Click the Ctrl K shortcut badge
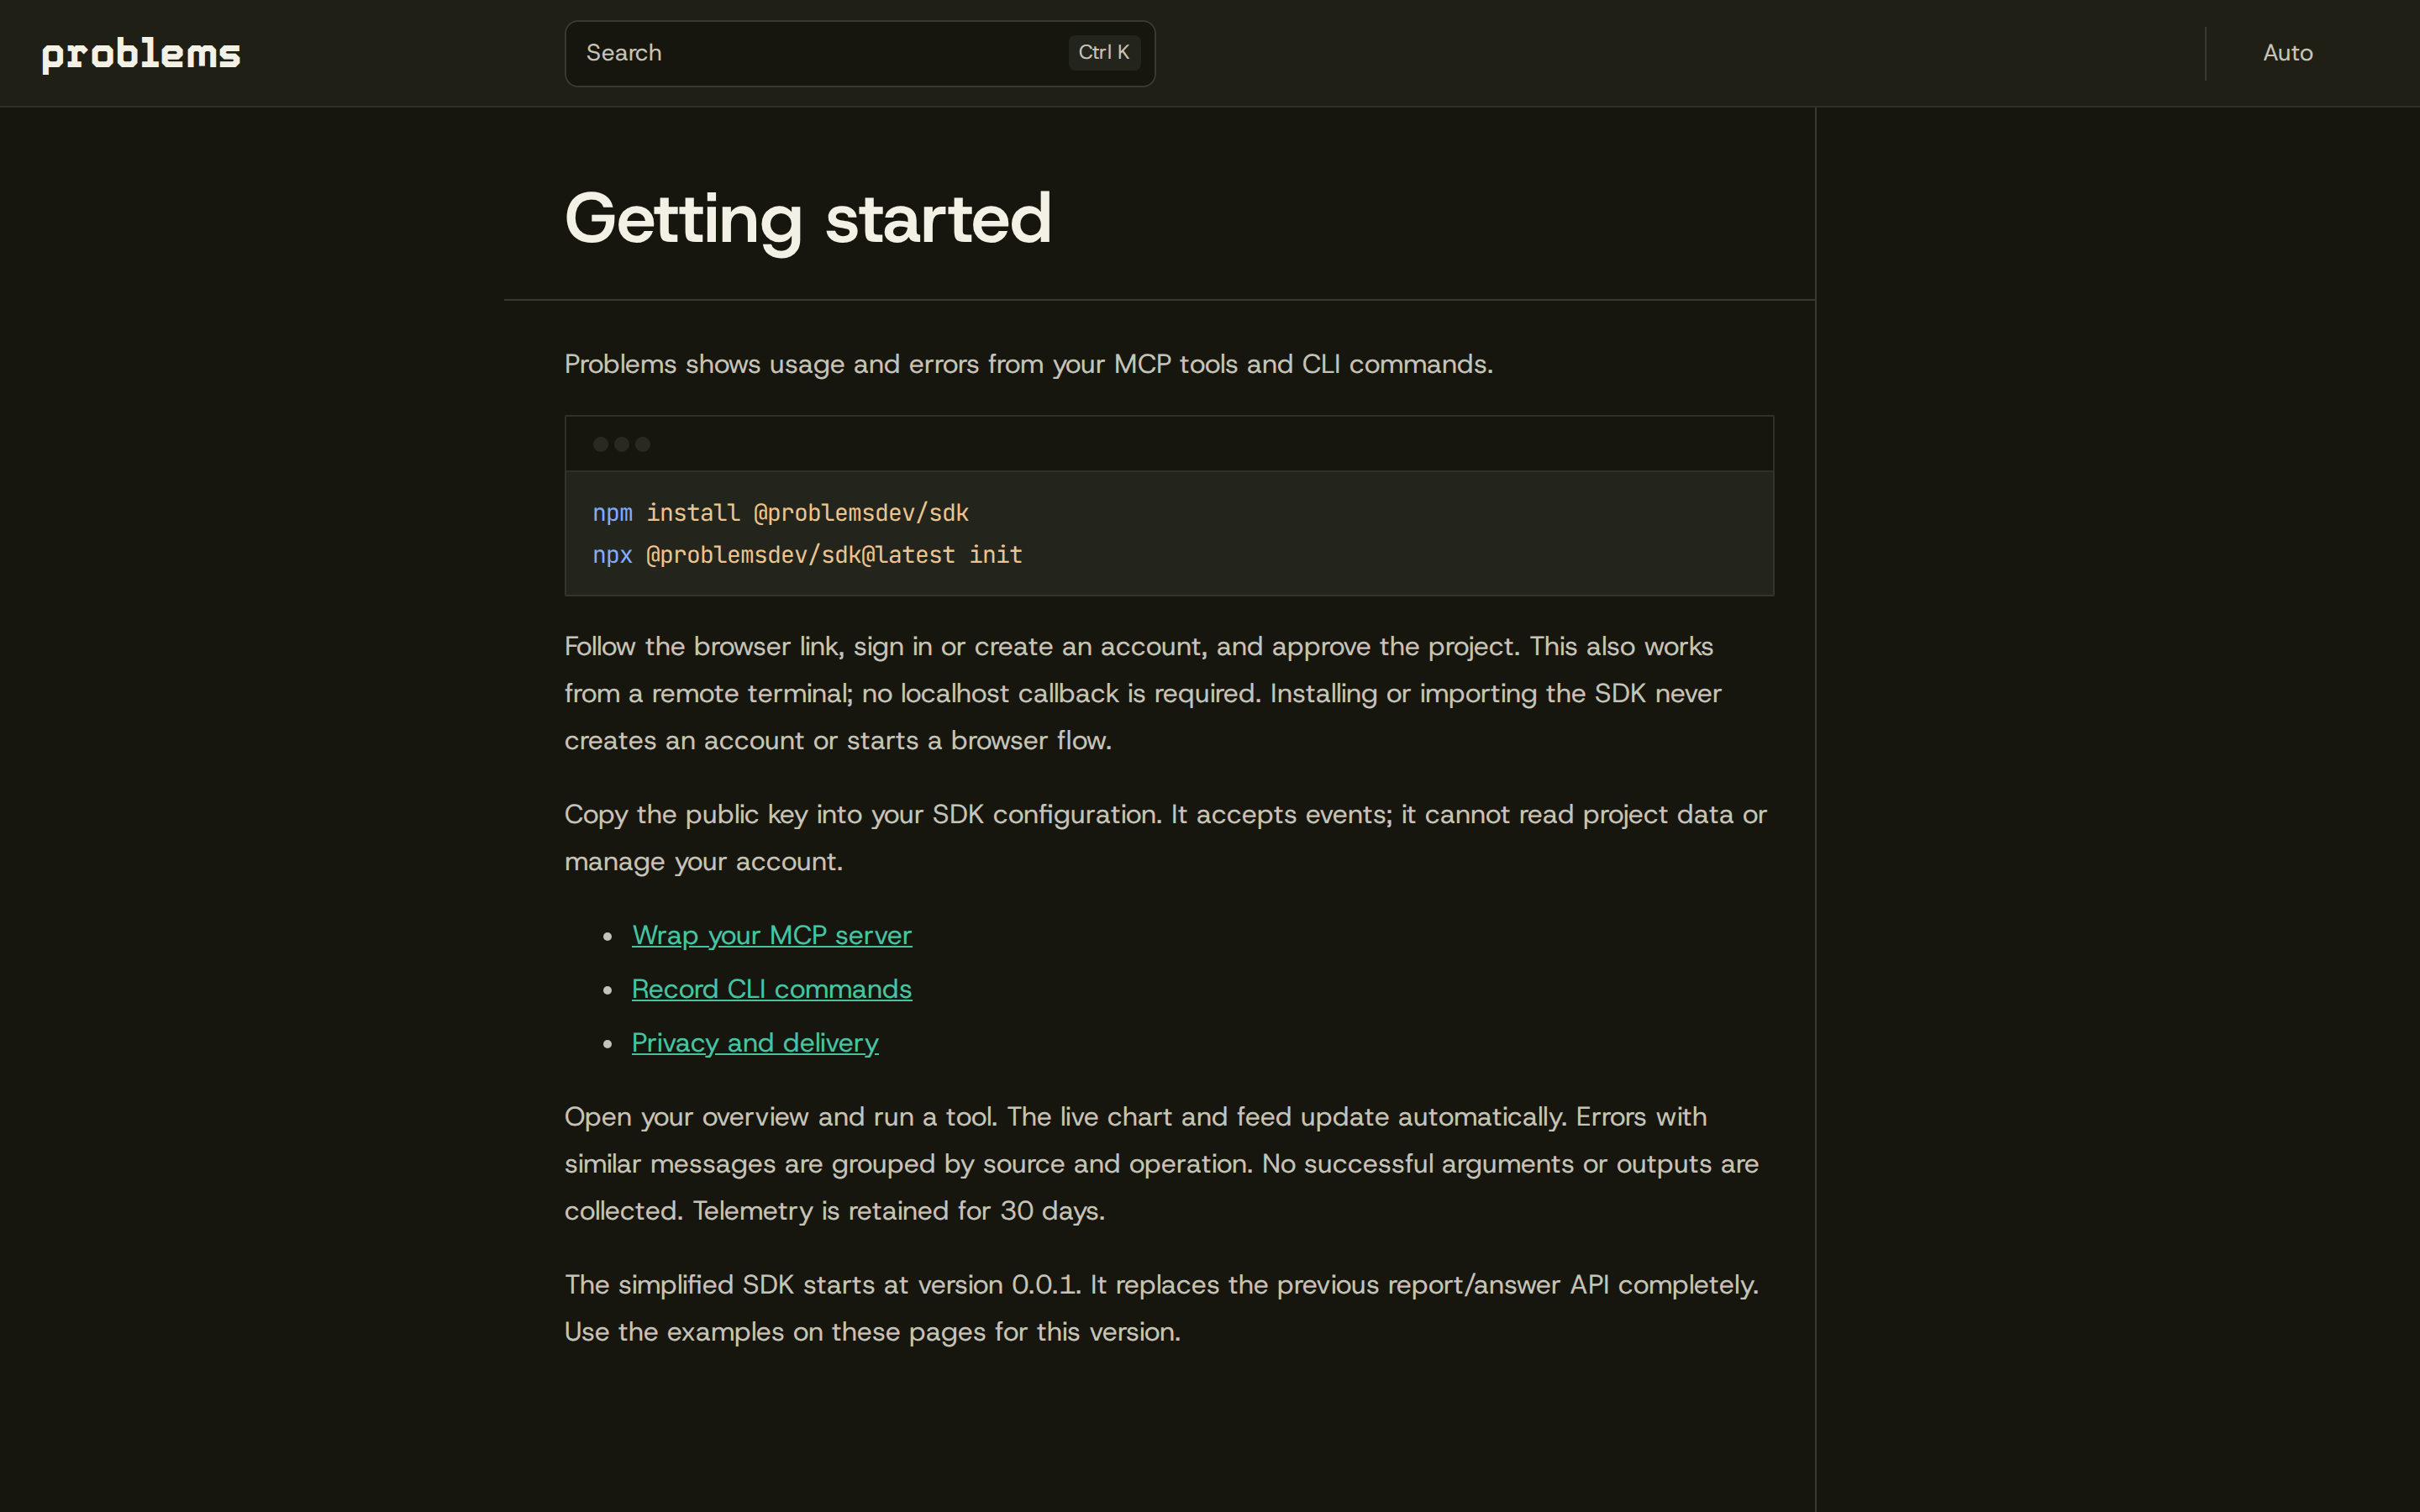This screenshot has width=2420, height=1512. coord(1103,53)
